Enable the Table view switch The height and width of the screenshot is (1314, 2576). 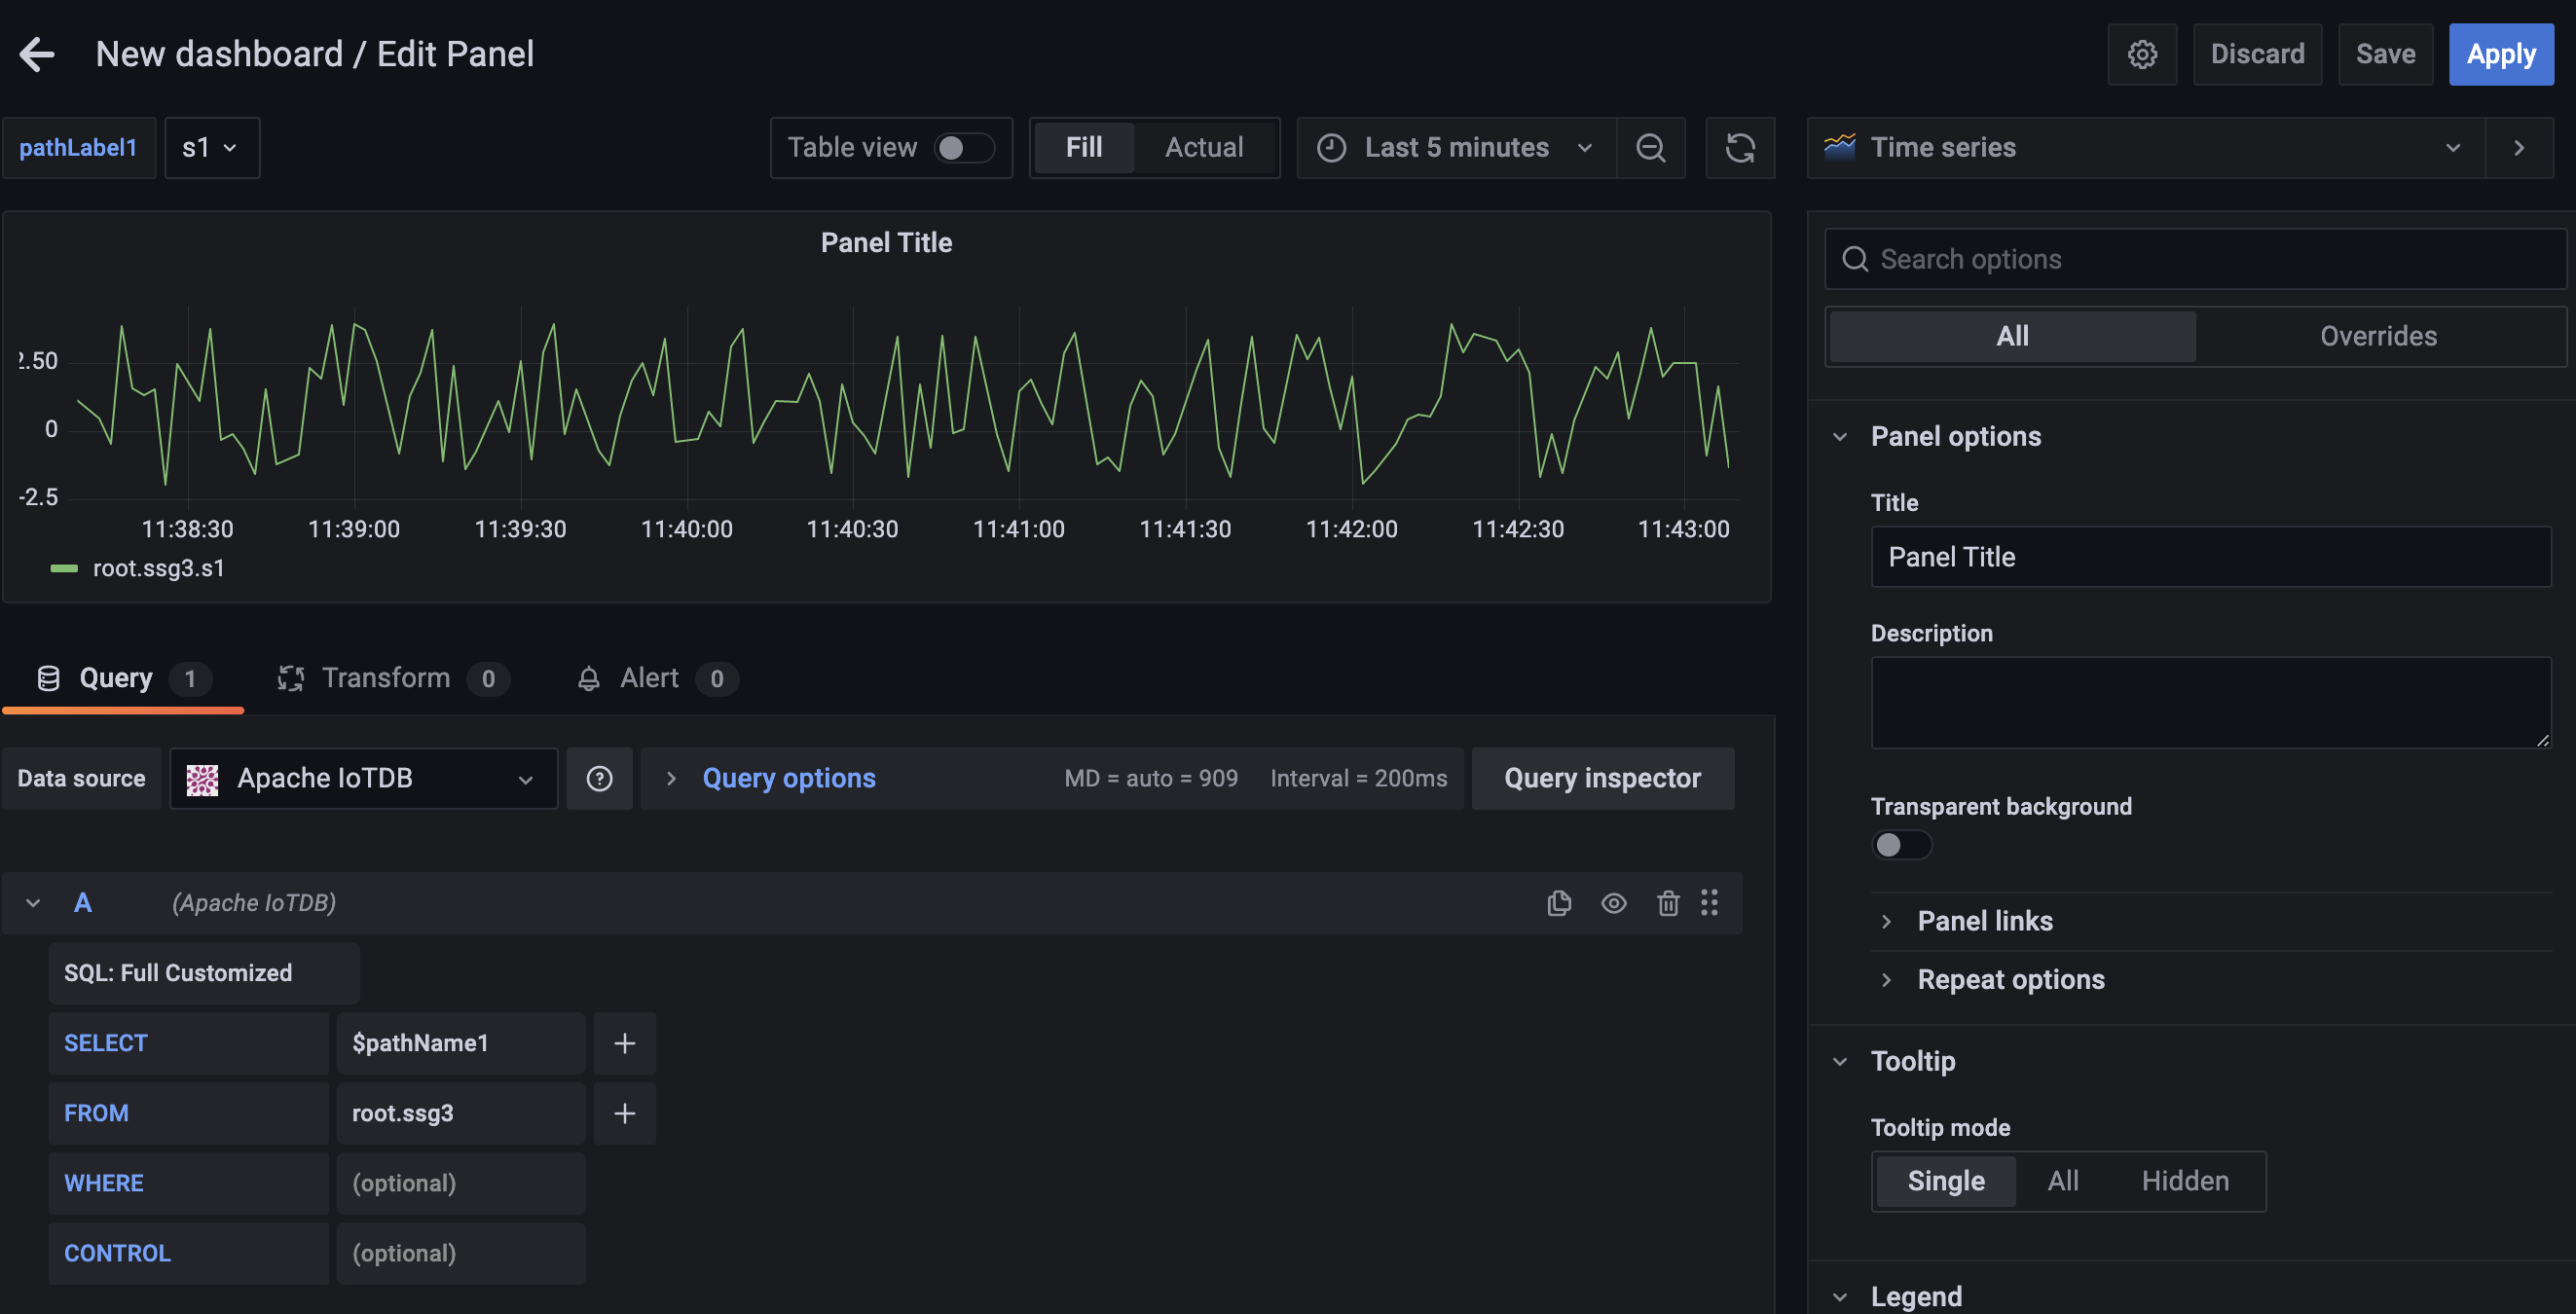963,148
